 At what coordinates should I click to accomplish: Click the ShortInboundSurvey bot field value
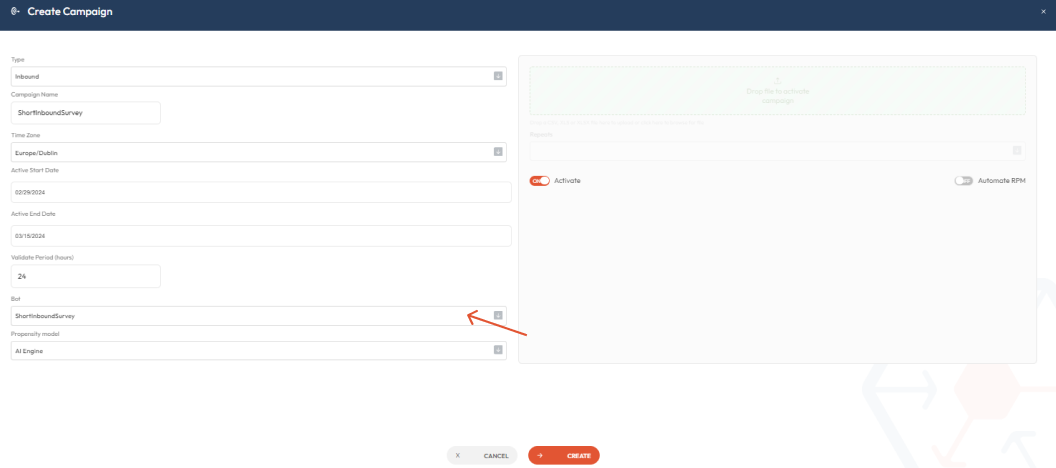click(x=45, y=316)
